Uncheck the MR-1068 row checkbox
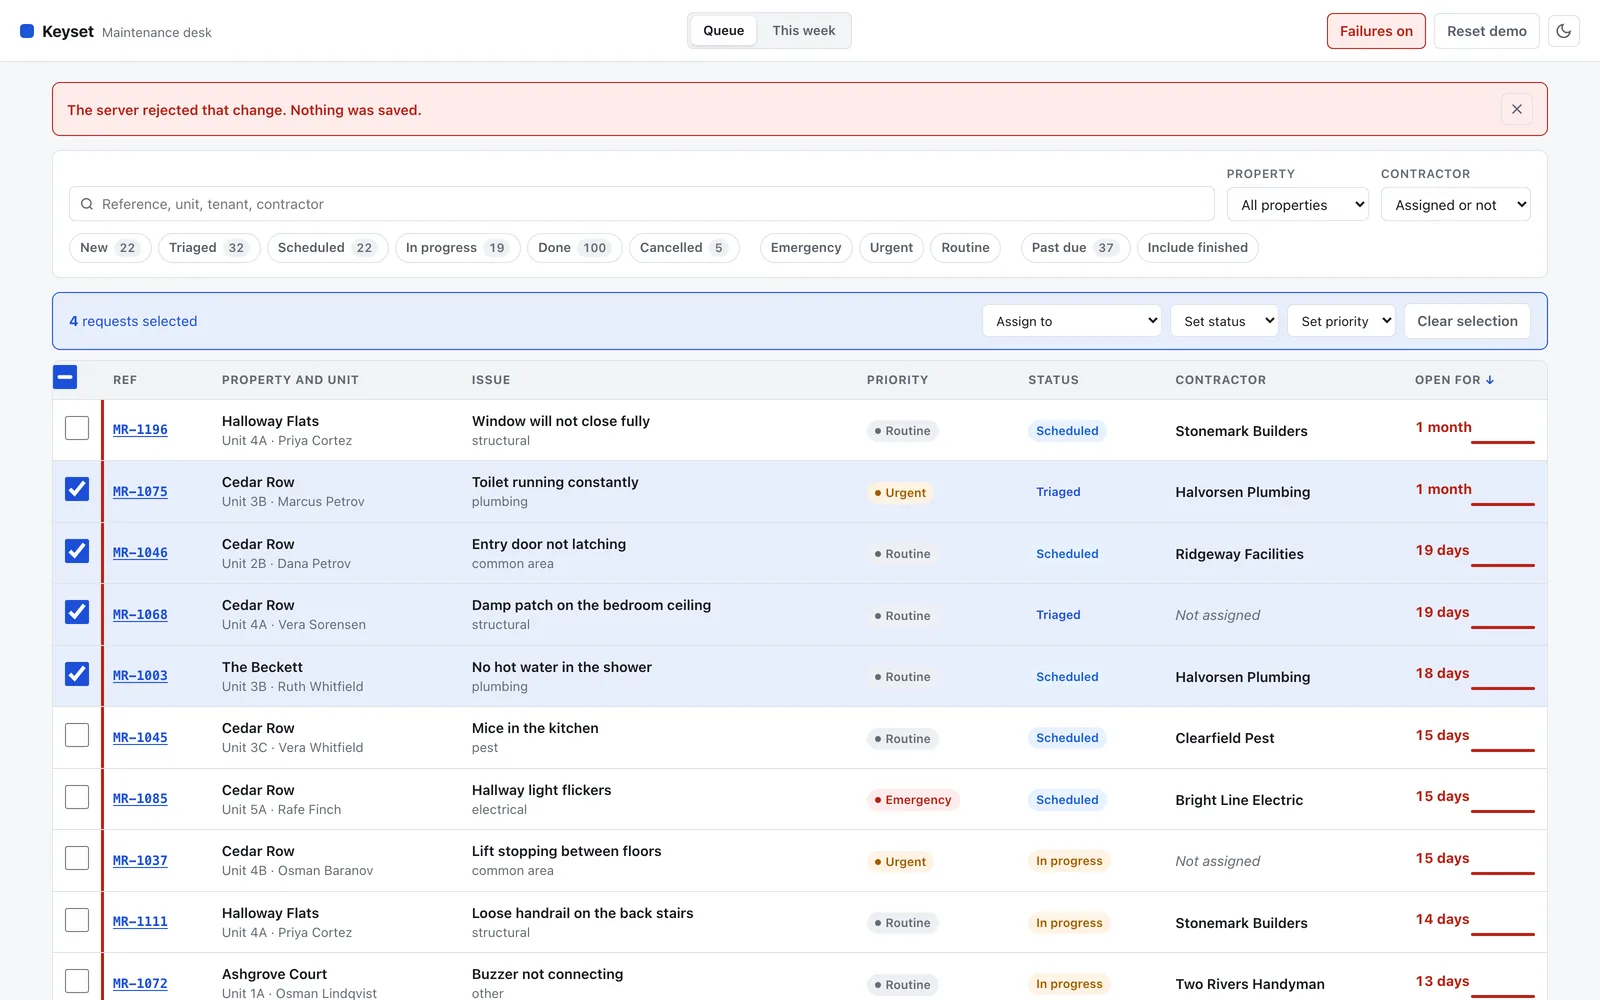 coord(77,612)
